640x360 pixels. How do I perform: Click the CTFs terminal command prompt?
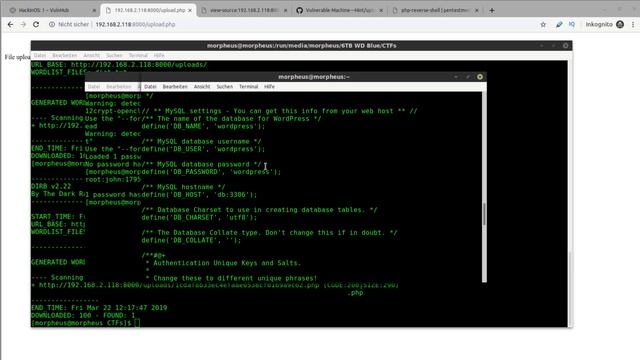point(85,323)
